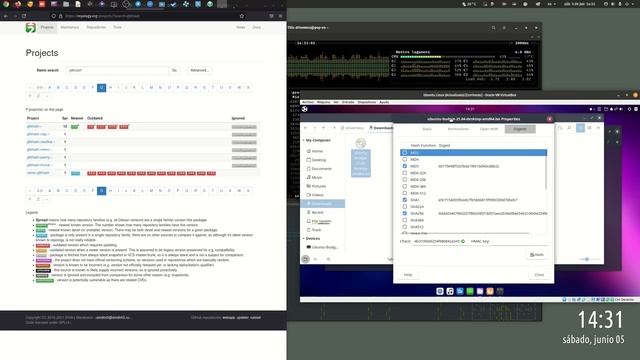Open Dispositivos menu in VirtualBox
This screenshot has width=640, height=360.
pyautogui.click(x=367, y=102)
